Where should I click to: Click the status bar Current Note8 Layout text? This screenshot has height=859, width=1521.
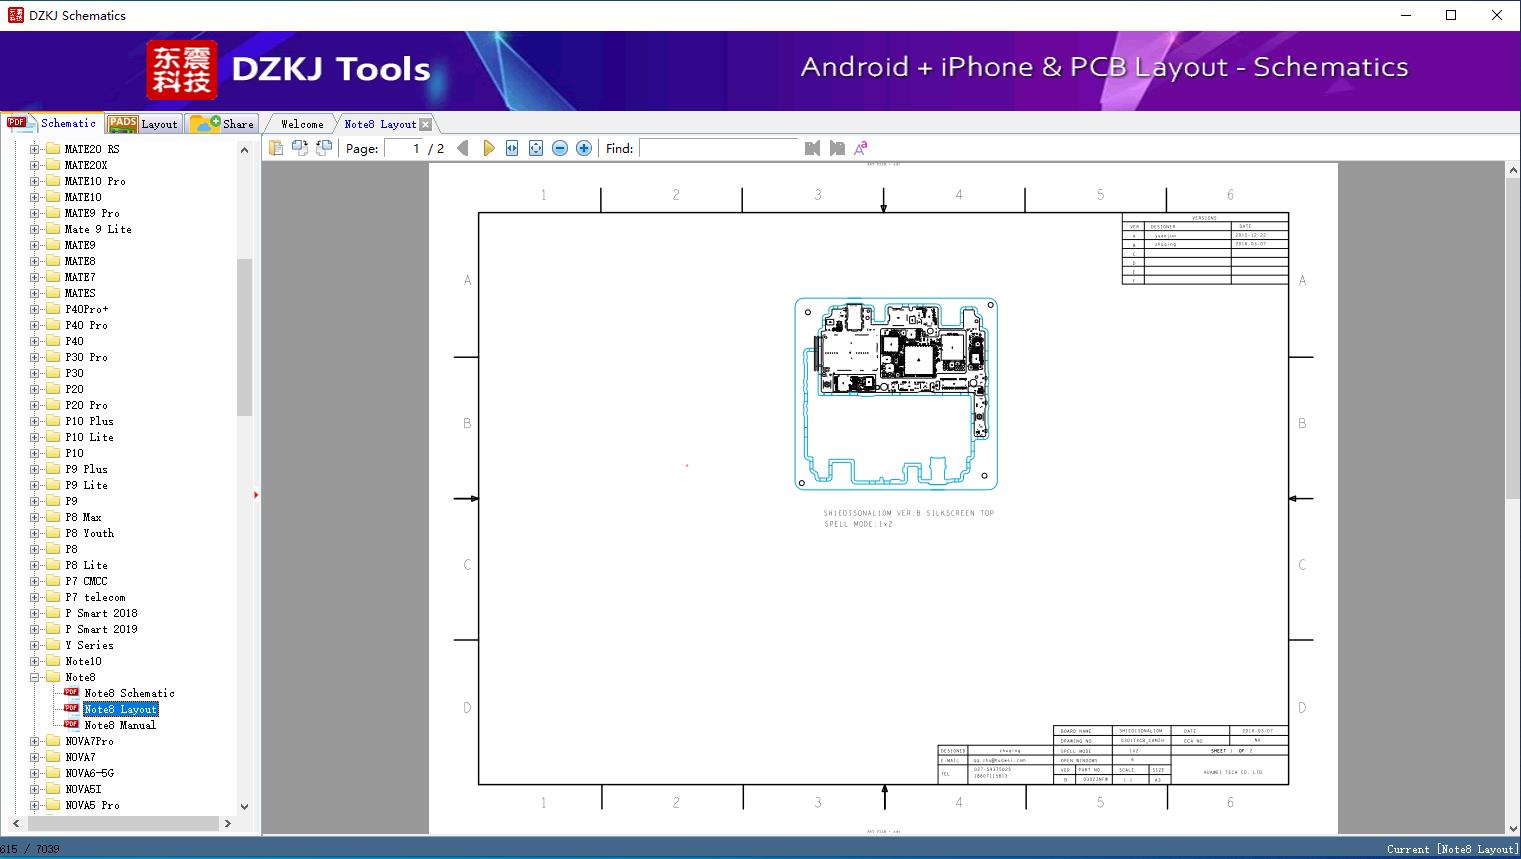pos(1451,849)
